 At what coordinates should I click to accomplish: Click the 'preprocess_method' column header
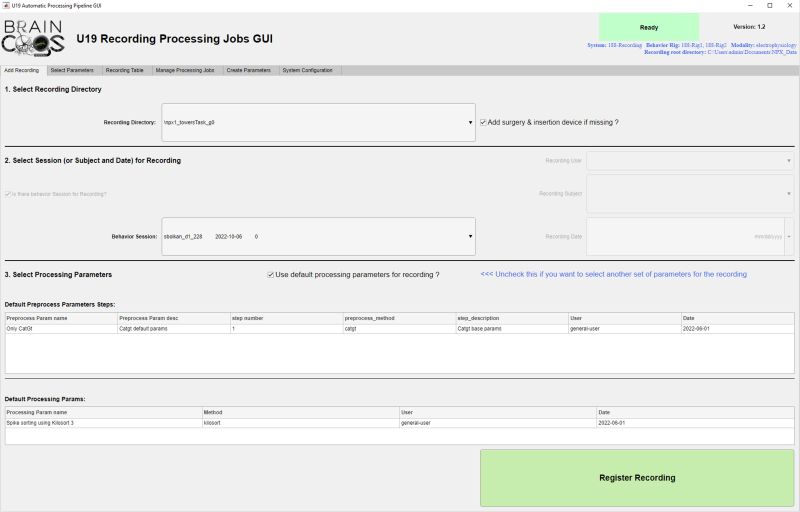pos(399,318)
